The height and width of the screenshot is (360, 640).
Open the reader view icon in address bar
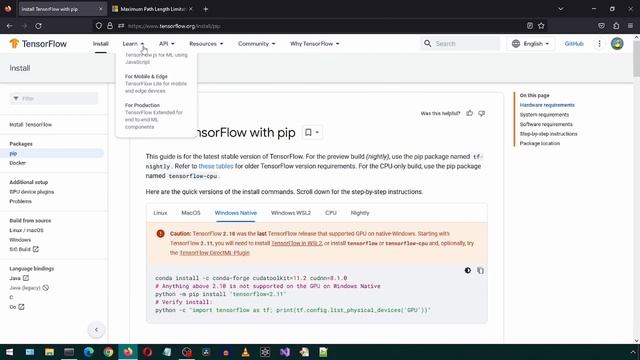point(530,26)
